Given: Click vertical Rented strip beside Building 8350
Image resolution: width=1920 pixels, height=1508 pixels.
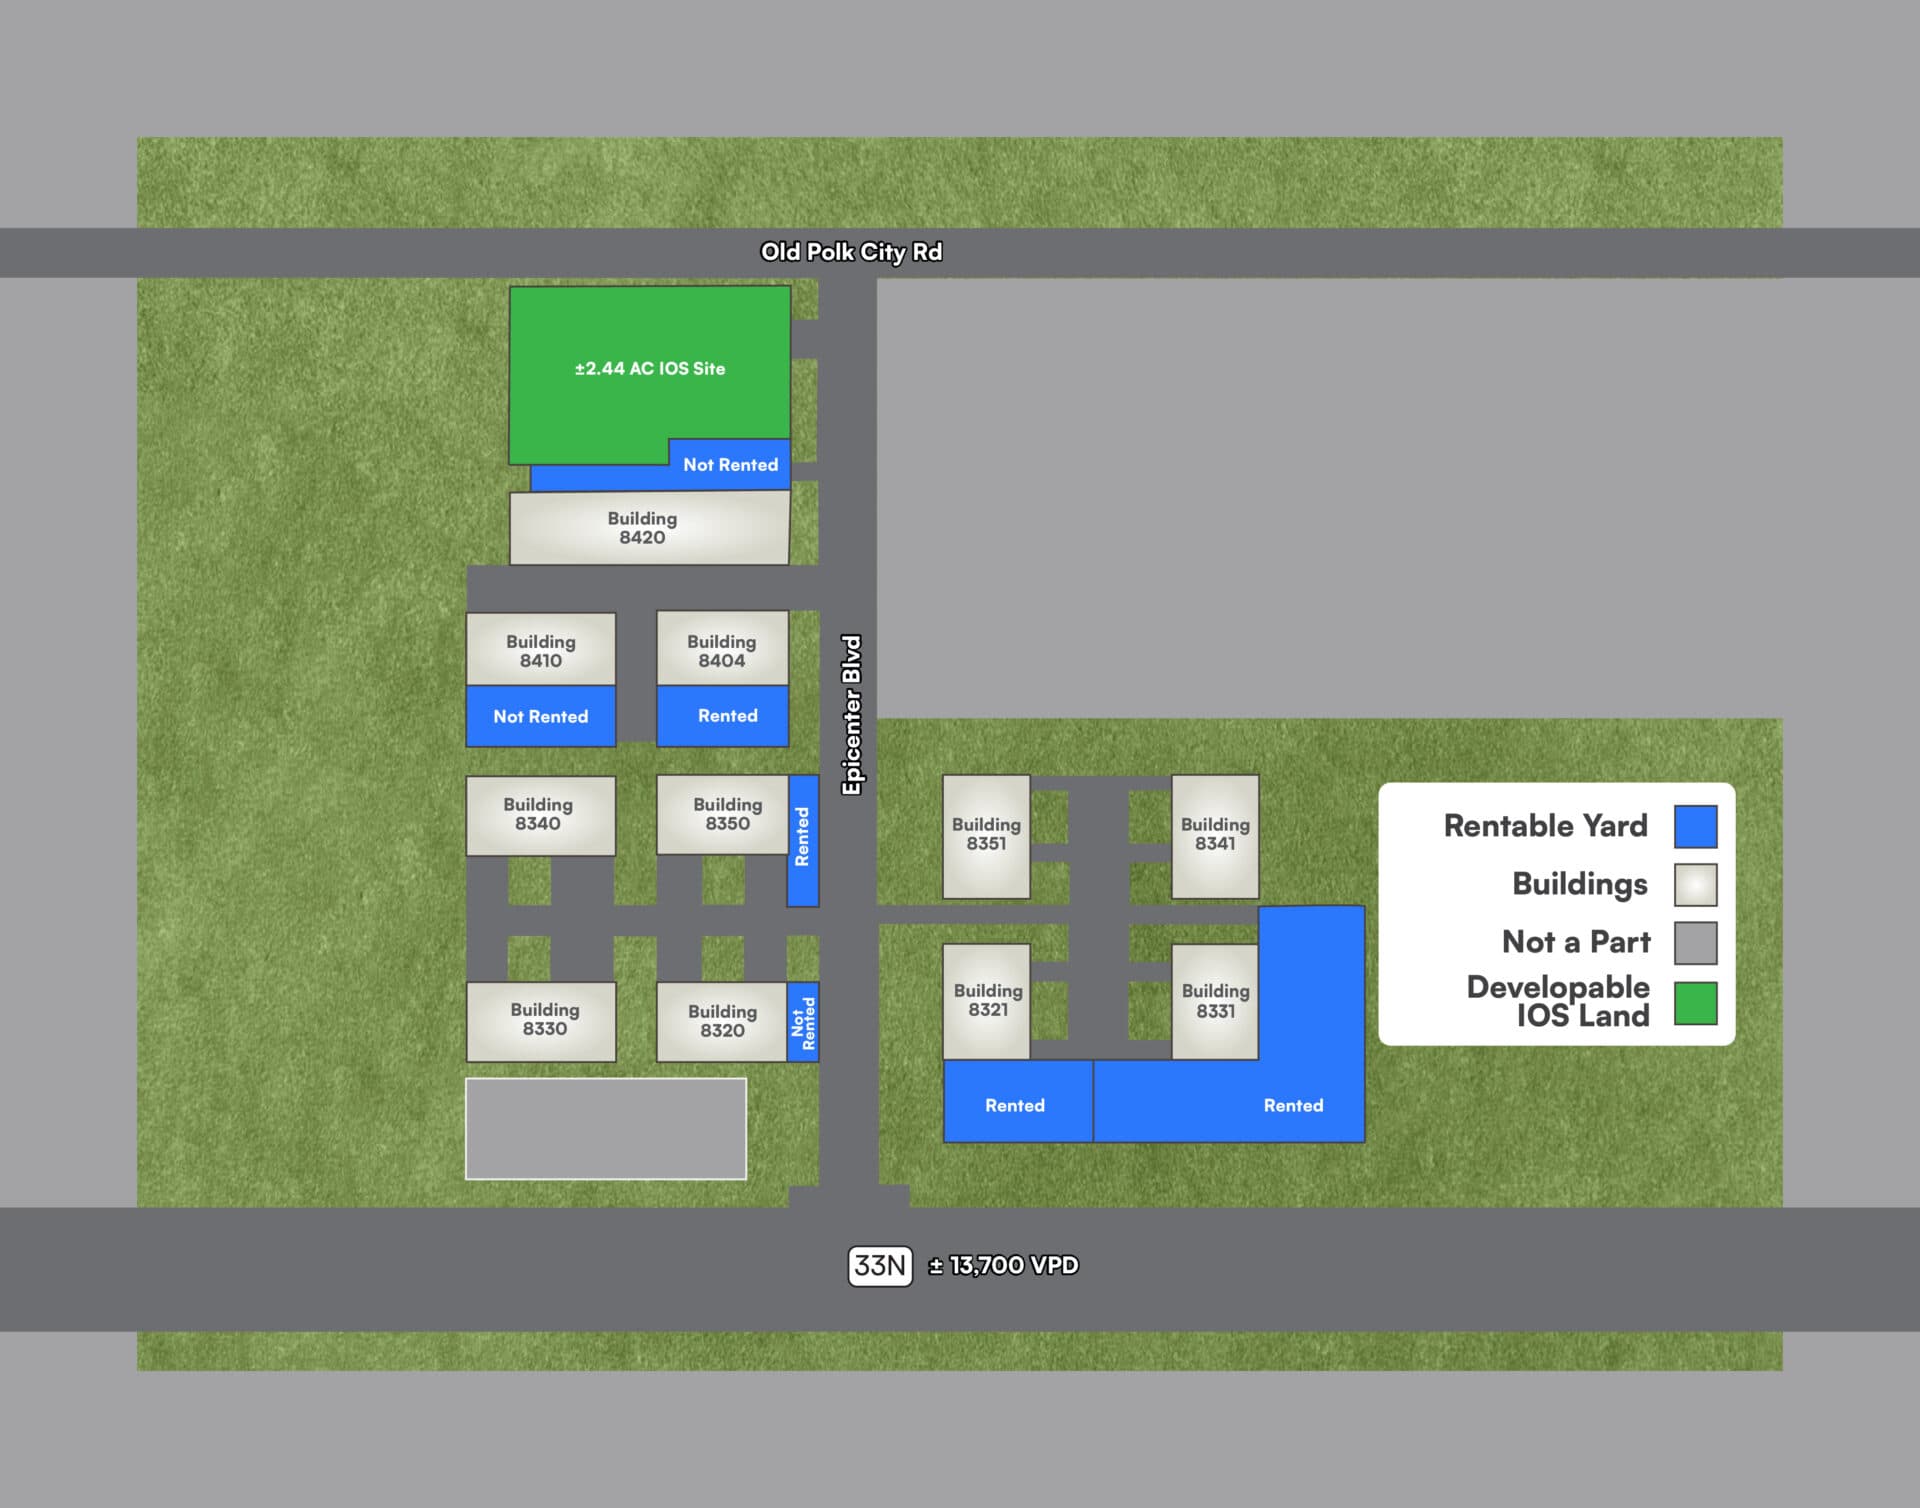Looking at the screenshot, I should (802, 840).
